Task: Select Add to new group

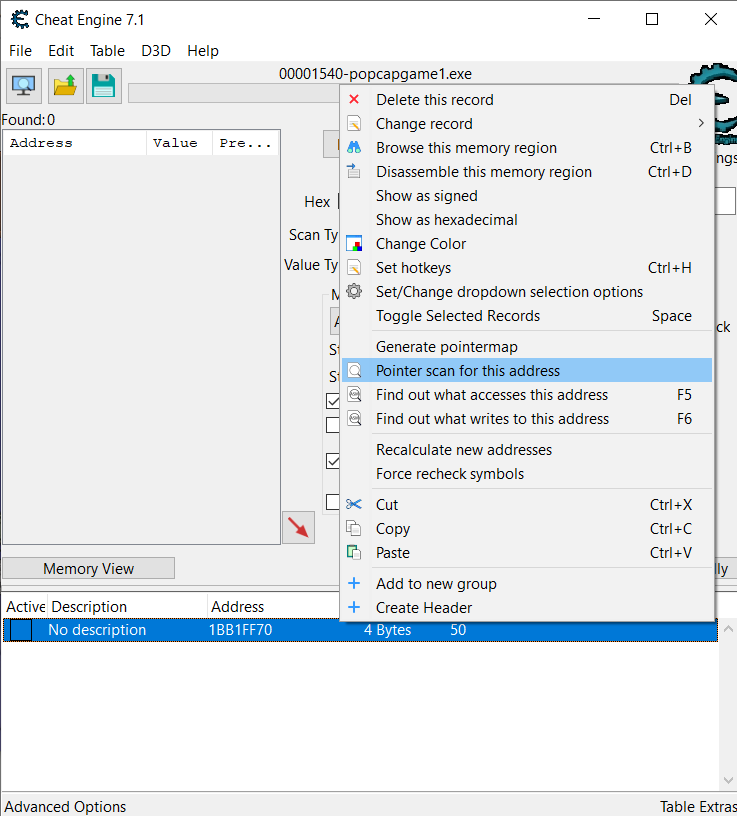Action: click(527, 584)
